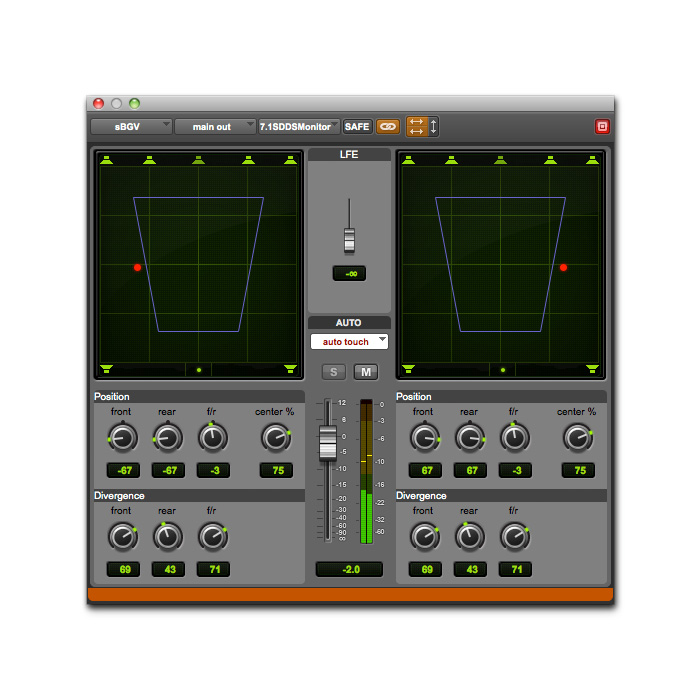This screenshot has width=700, height=700.
Task: Click top-left speaker icon in left panner
Action: pyautogui.click(x=106, y=160)
